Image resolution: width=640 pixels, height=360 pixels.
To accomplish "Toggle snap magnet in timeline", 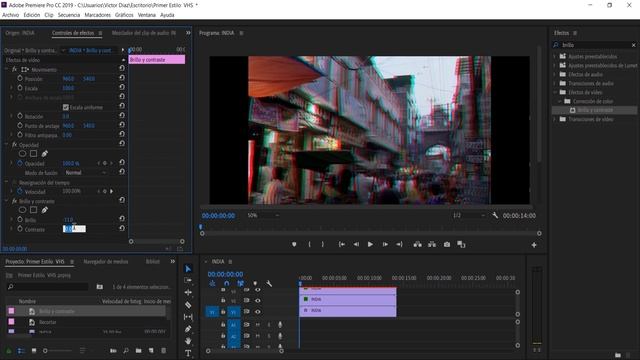I will click(227, 283).
